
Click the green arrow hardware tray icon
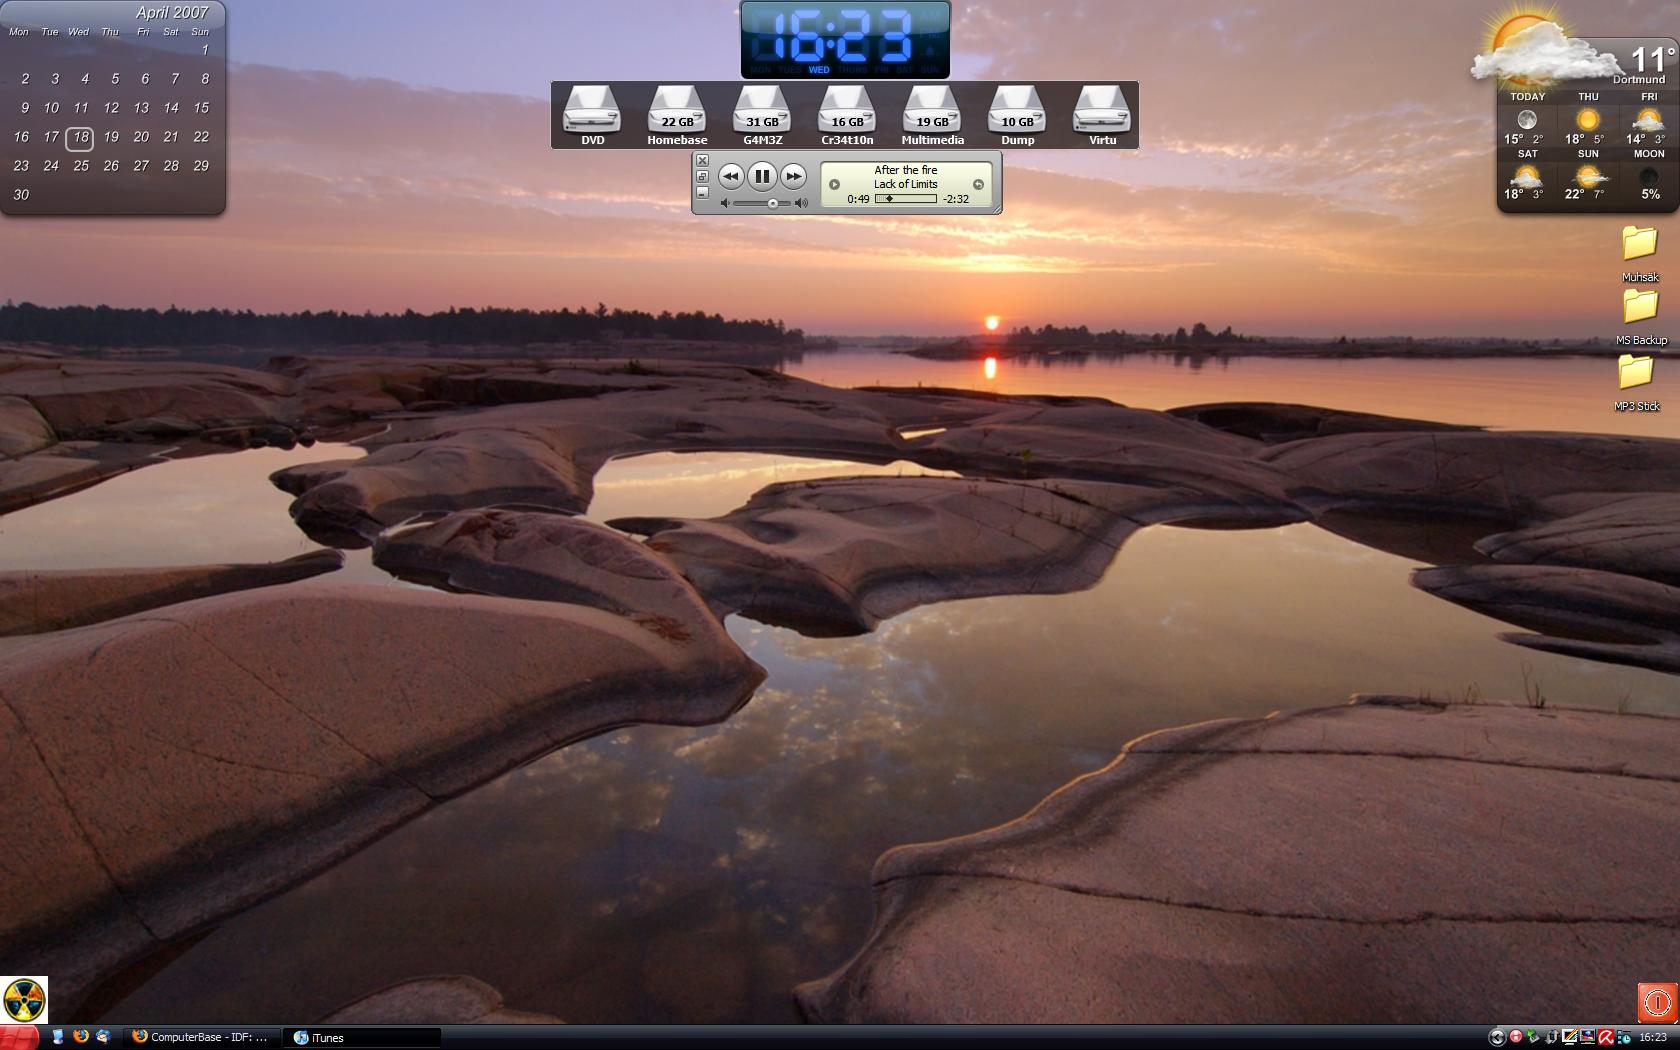pyautogui.click(x=1533, y=1037)
